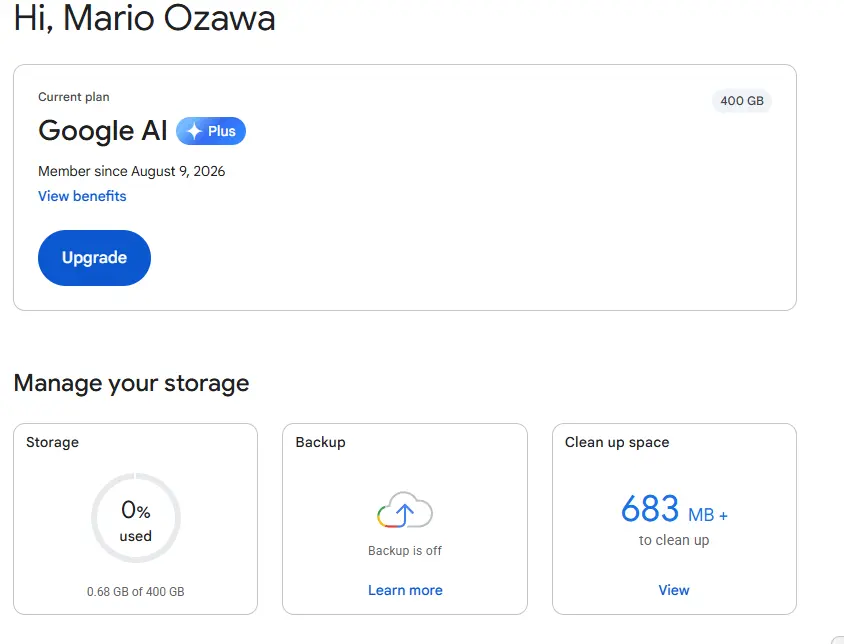Open Learn more link in Backup card

coord(405,590)
